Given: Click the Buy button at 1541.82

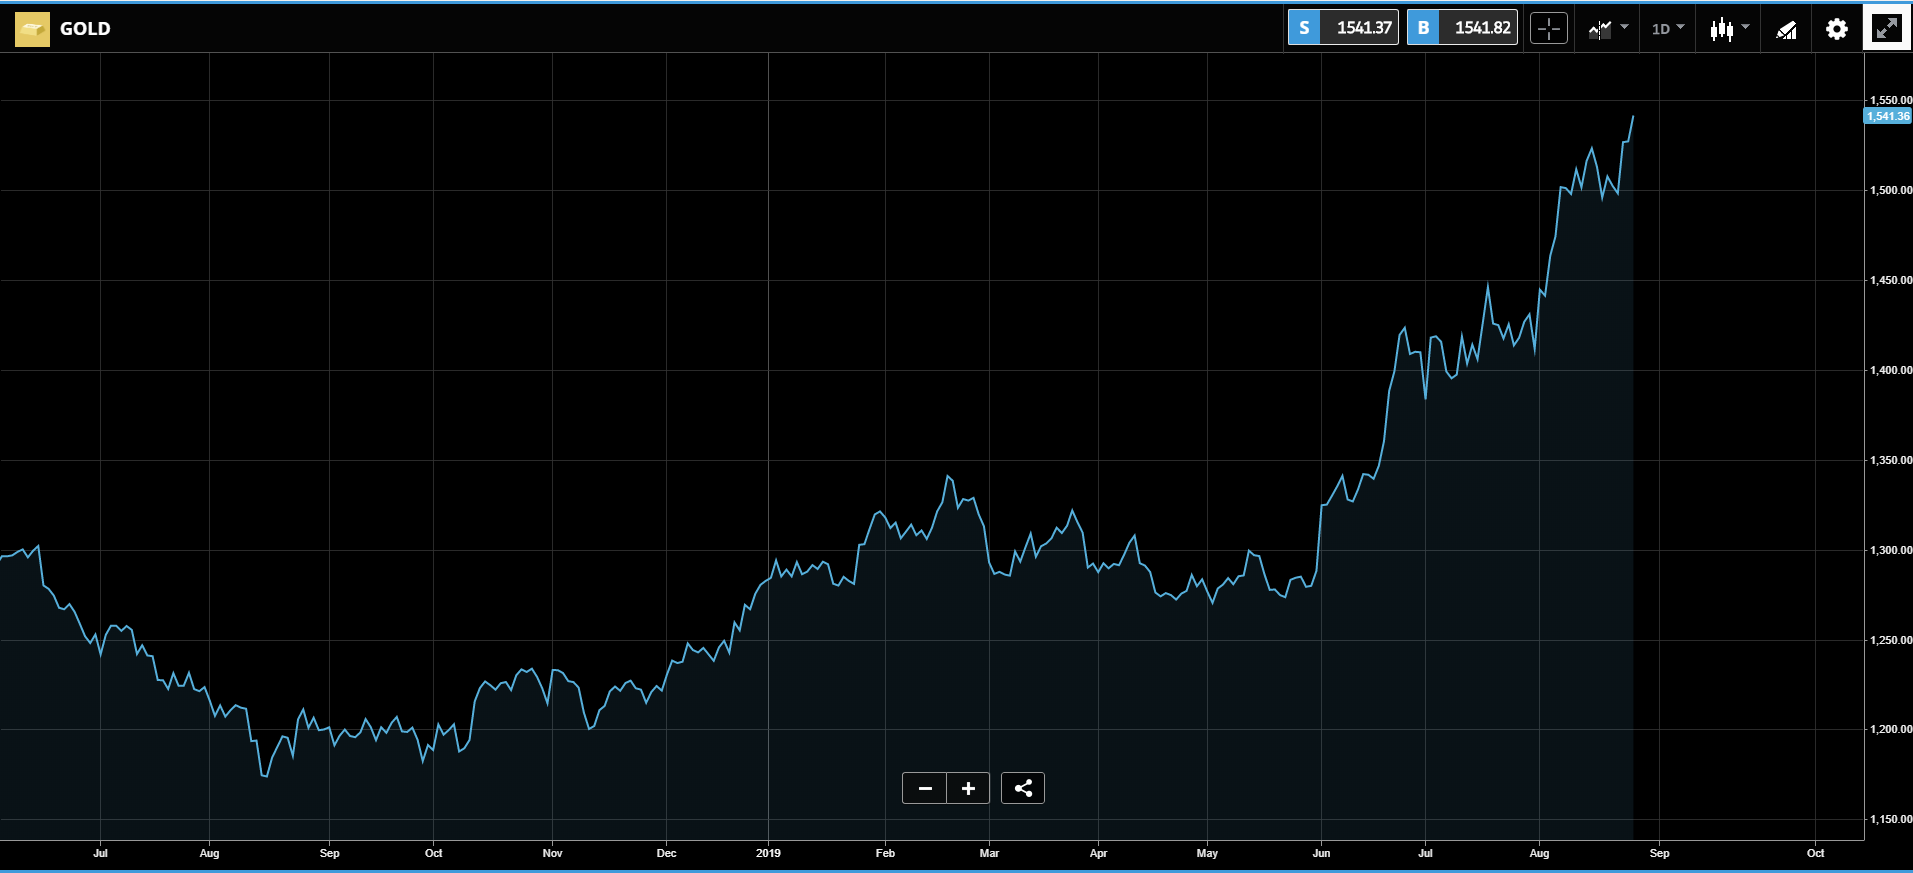Looking at the screenshot, I should [1462, 28].
